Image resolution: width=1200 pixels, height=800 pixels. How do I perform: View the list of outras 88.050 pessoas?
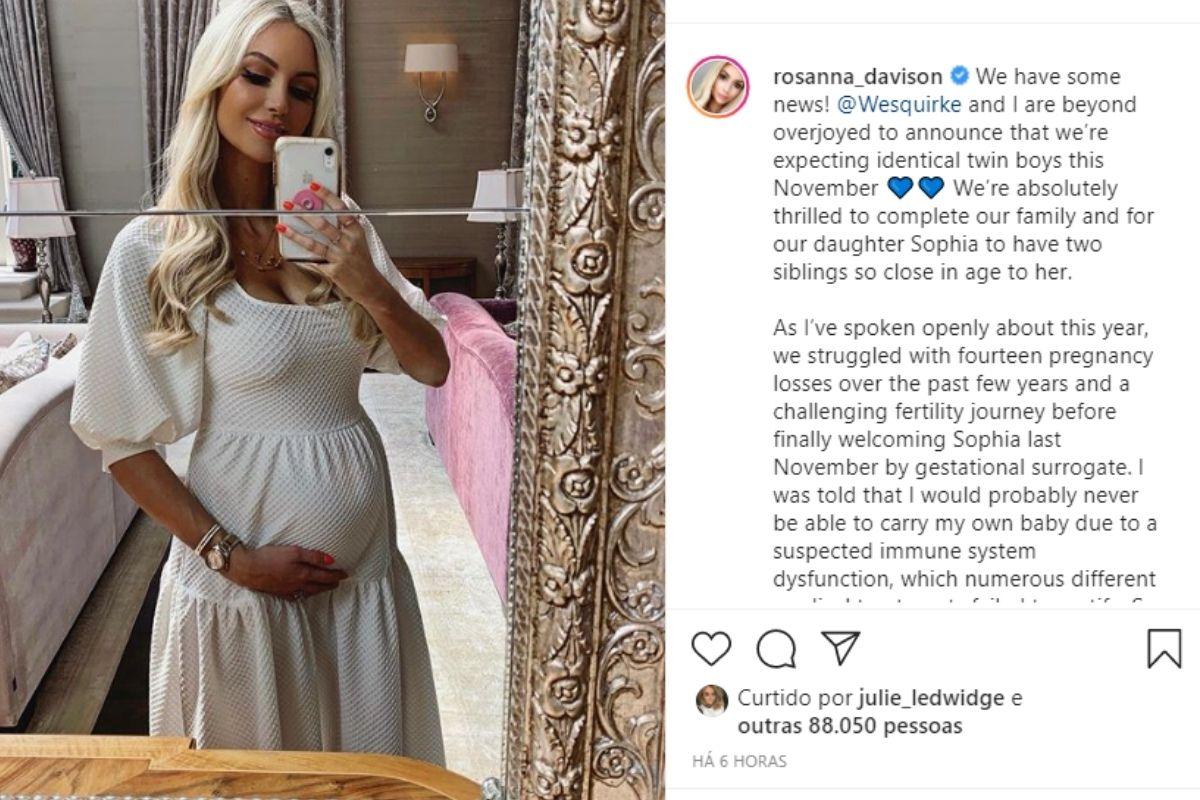[x=850, y=726]
